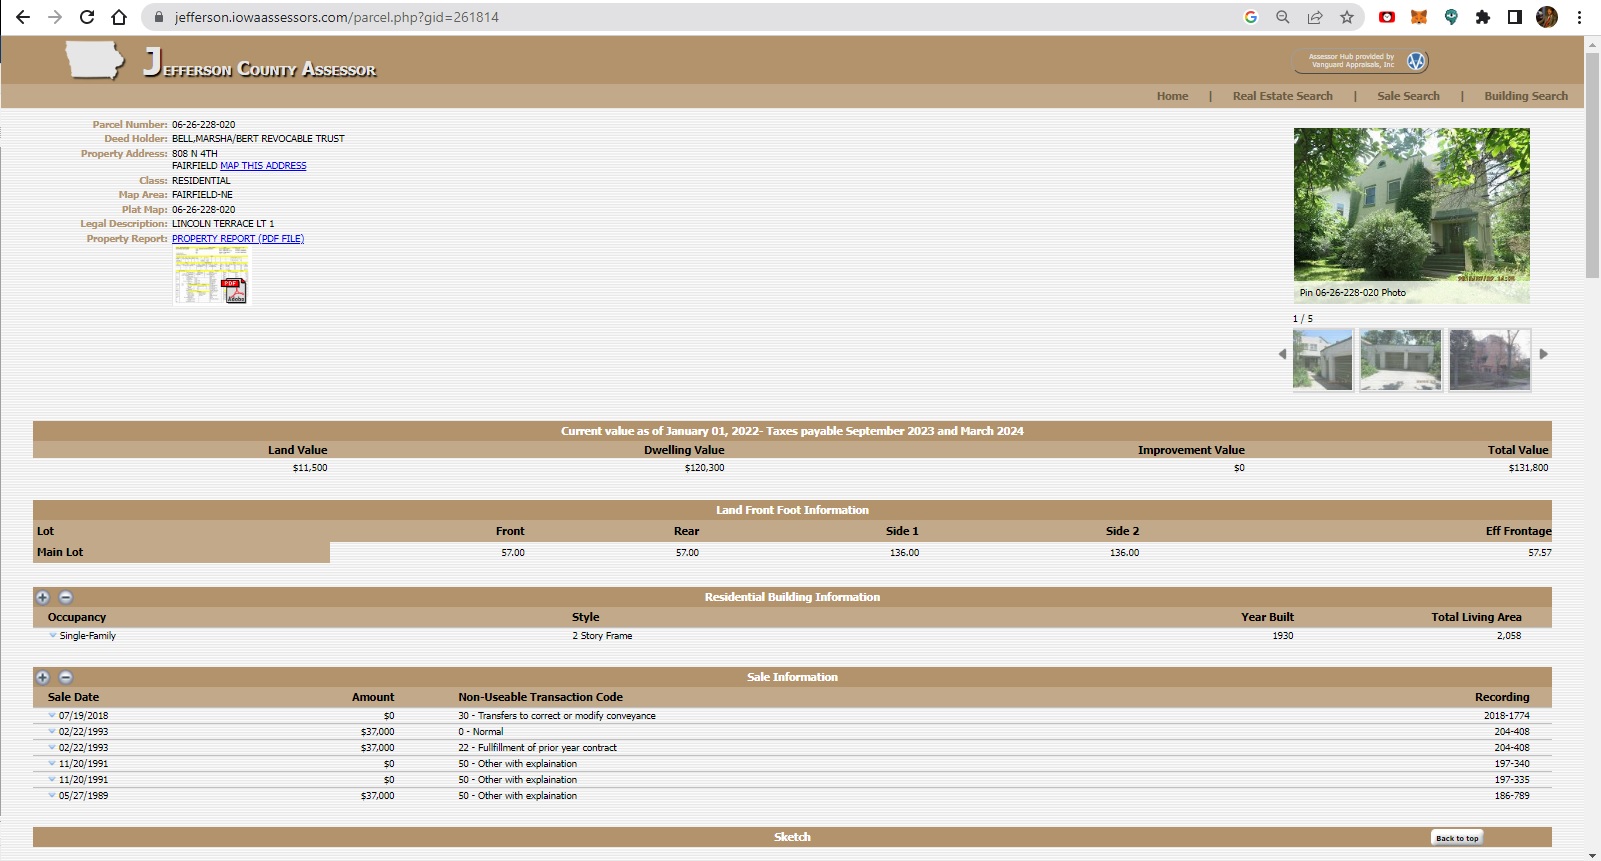Click the MAP THIS ADDRESS link
This screenshot has width=1601, height=861.
(x=263, y=166)
